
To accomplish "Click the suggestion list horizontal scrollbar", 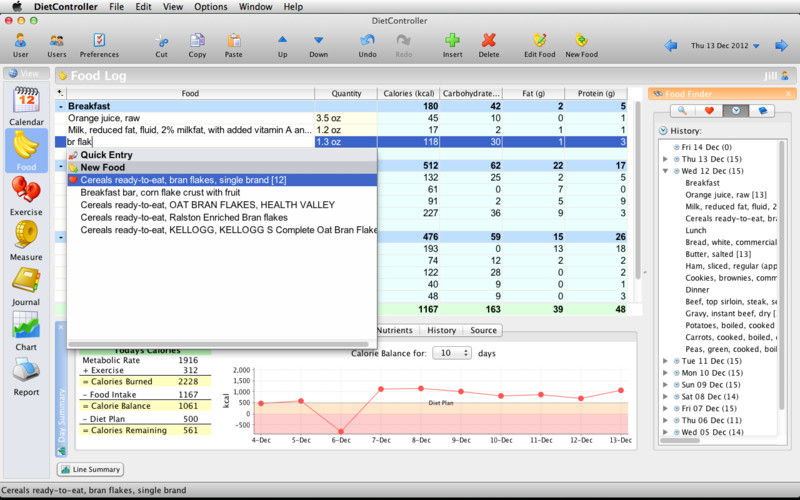I will coord(218,344).
